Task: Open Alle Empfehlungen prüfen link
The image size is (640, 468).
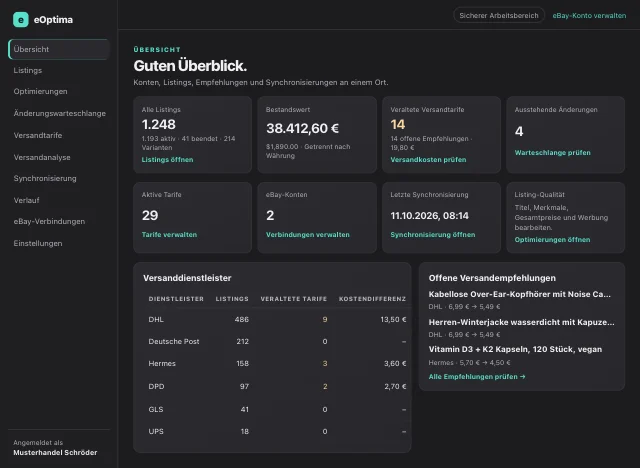Action: click(477, 377)
